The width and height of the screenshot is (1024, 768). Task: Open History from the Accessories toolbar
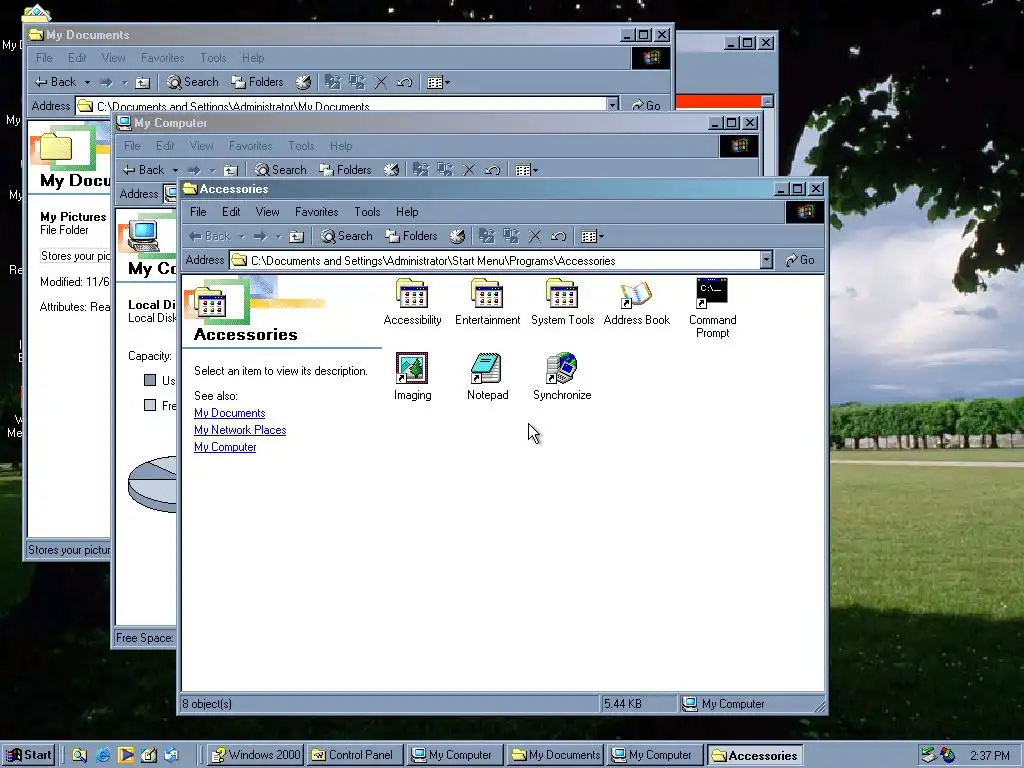[x=457, y=236]
